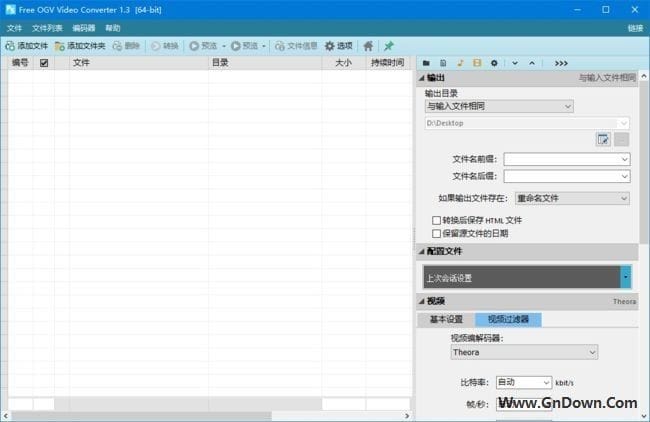650x422 pixels.
Task: Click the 添加文件 (add file) toolbar button
Action: [27, 46]
